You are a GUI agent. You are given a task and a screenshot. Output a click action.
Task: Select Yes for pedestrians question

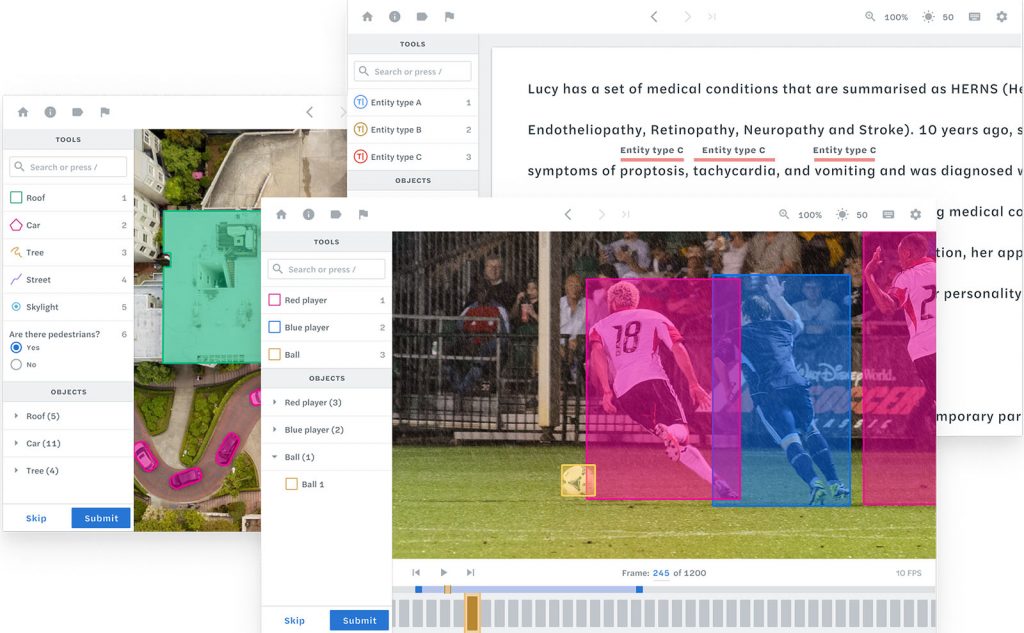tap(16, 347)
